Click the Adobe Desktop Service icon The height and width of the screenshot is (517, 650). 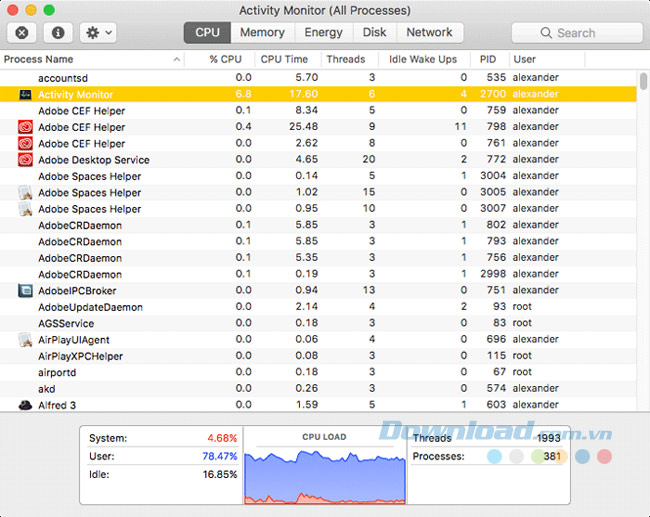tap(26, 160)
